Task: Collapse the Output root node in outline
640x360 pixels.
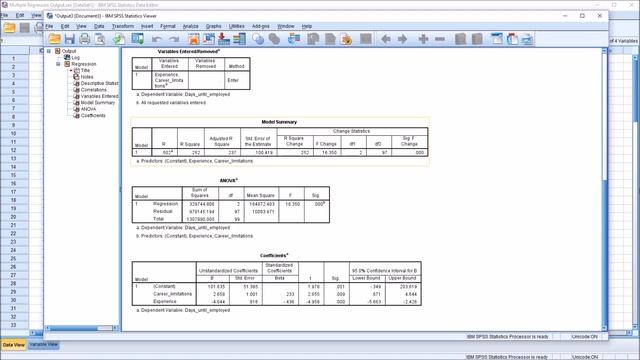Action: point(49,51)
